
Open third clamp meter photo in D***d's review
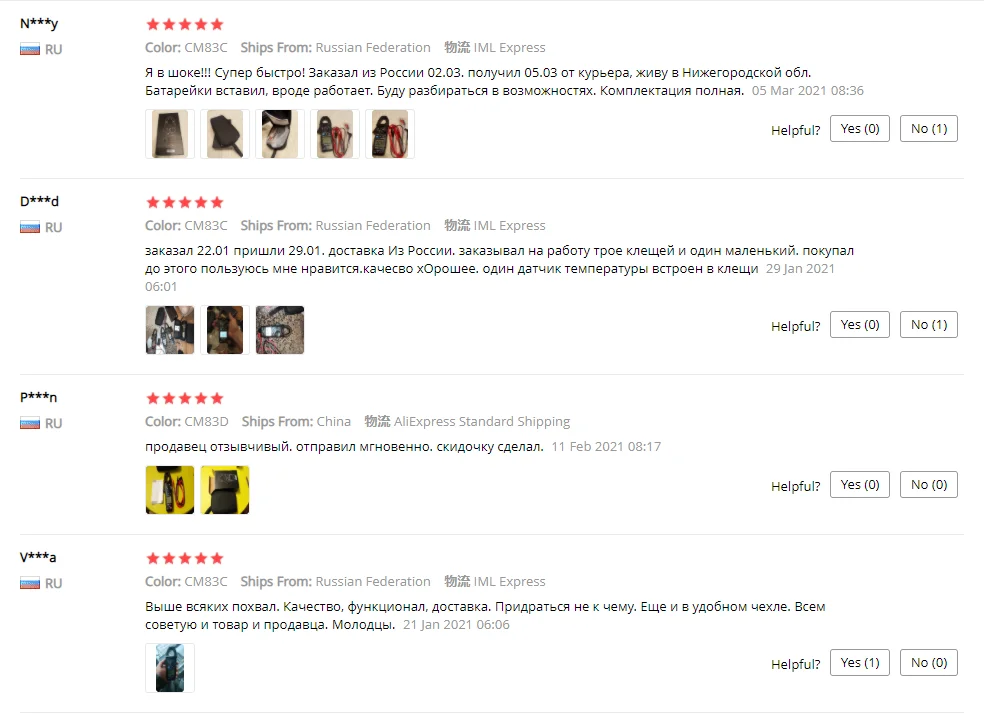tap(280, 330)
